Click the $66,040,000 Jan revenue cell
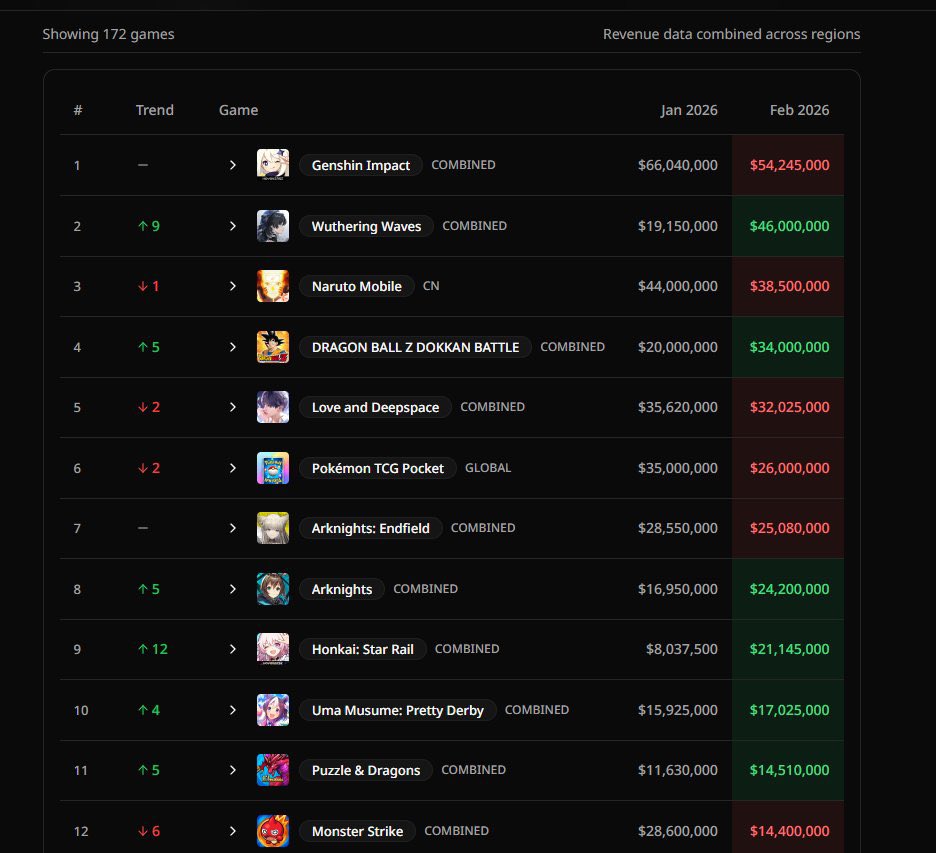 (678, 165)
